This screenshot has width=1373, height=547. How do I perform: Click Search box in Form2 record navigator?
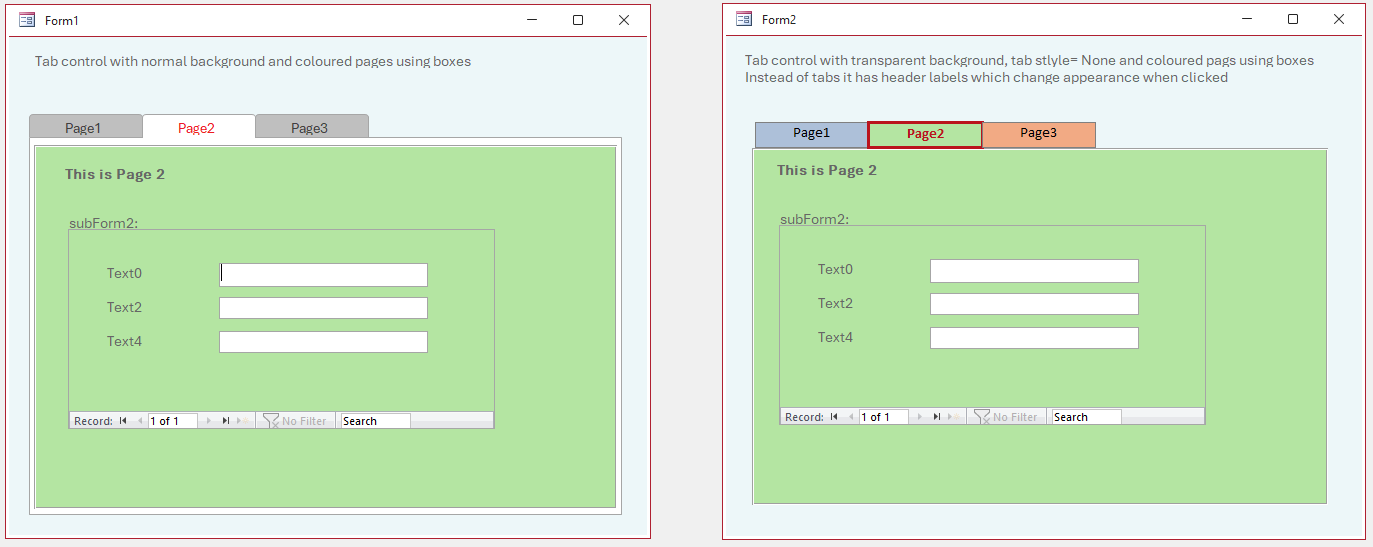click(x=1086, y=417)
